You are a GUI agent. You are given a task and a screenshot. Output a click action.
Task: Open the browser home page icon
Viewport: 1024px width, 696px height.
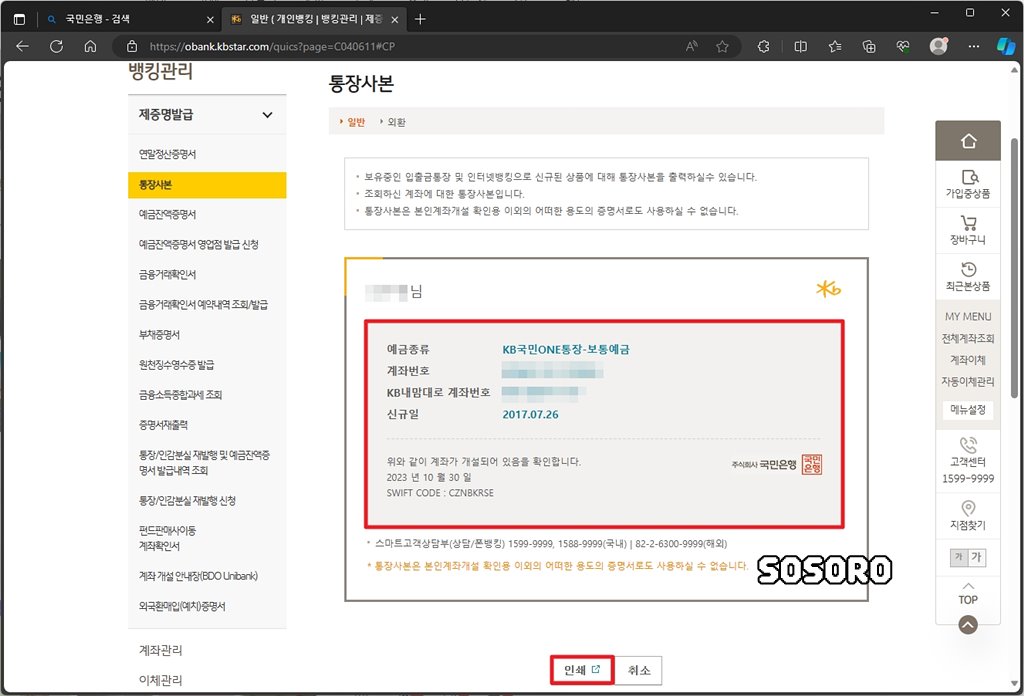click(x=90, y=46)
